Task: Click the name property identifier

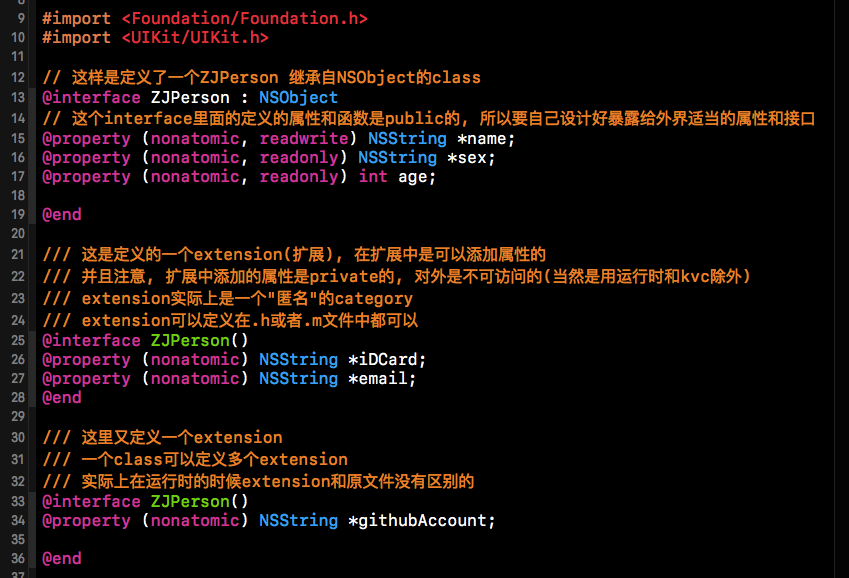Action: [x=489, y=139]
